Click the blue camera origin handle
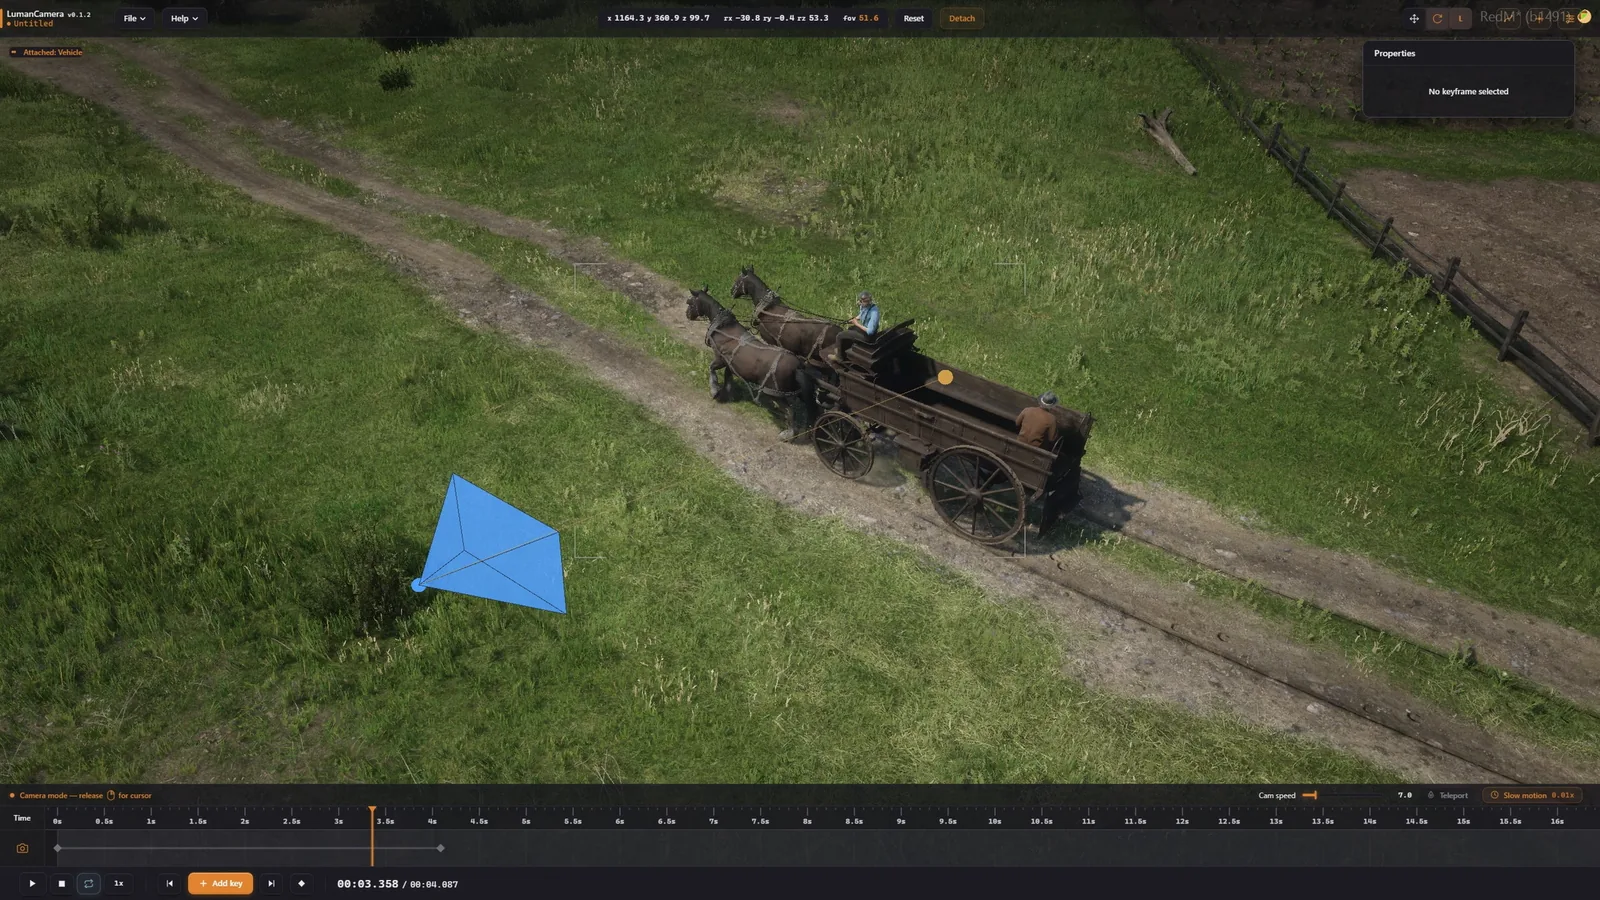Screen dimensions: 1600x900 [418, 585]
